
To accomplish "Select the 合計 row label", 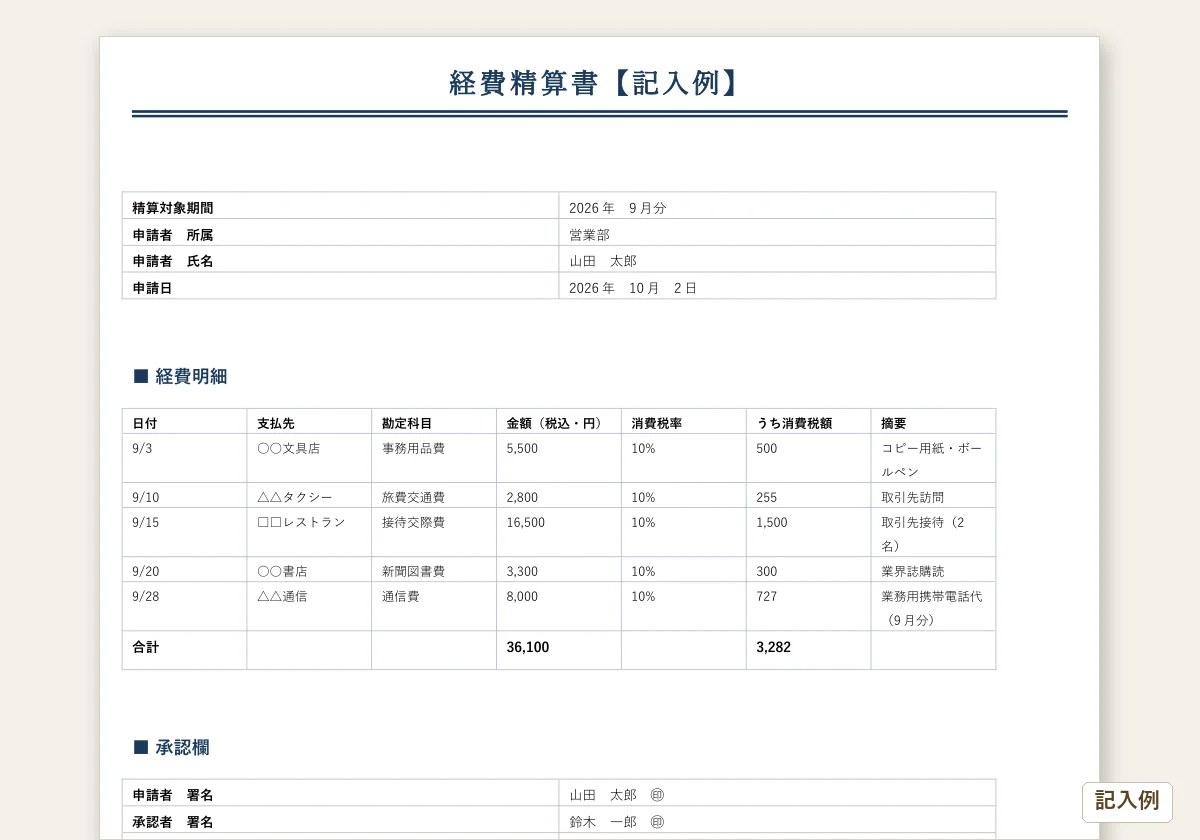I will click(145, 647).
